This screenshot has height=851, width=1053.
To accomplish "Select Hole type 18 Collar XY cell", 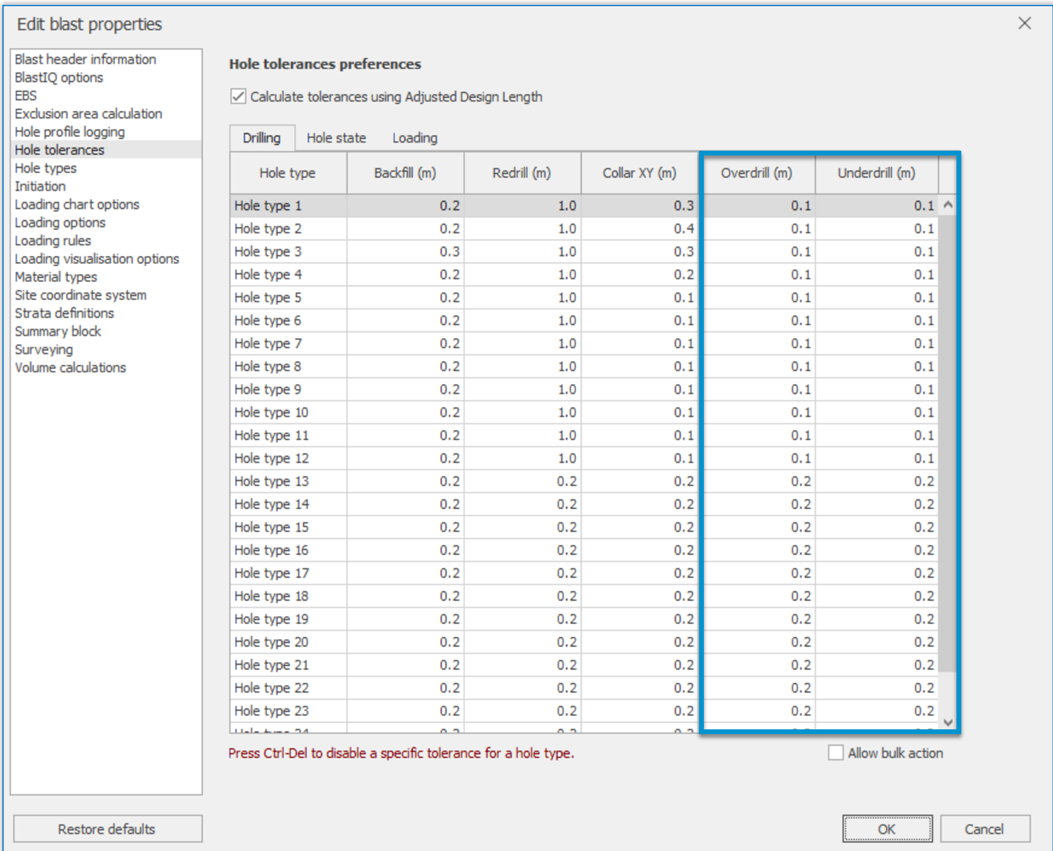I will [x=639, y=596].
